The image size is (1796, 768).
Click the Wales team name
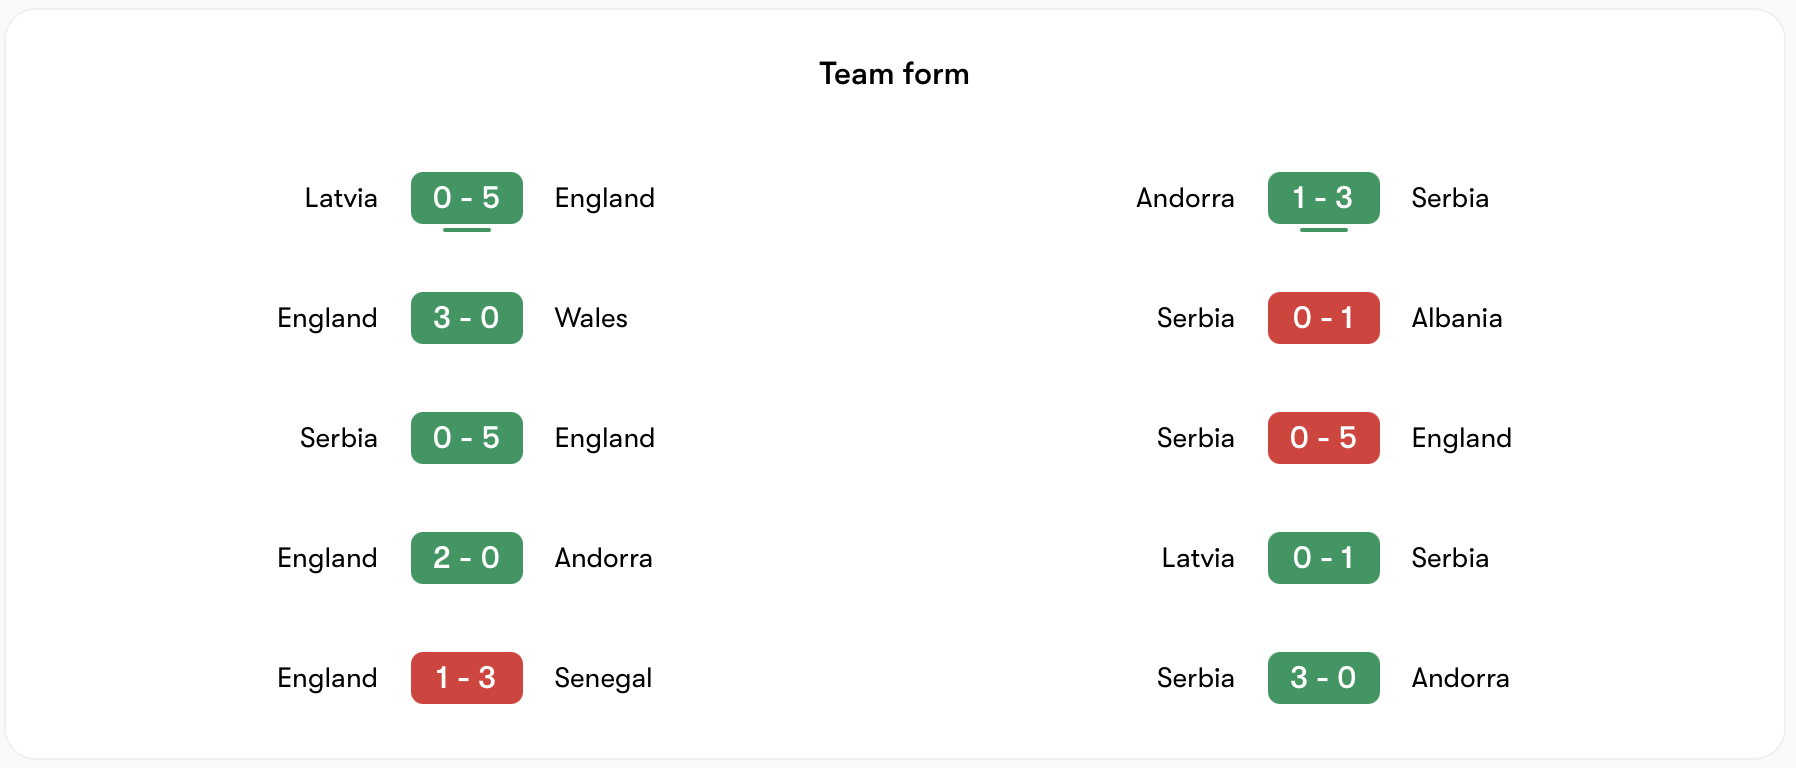coord(591,318)
